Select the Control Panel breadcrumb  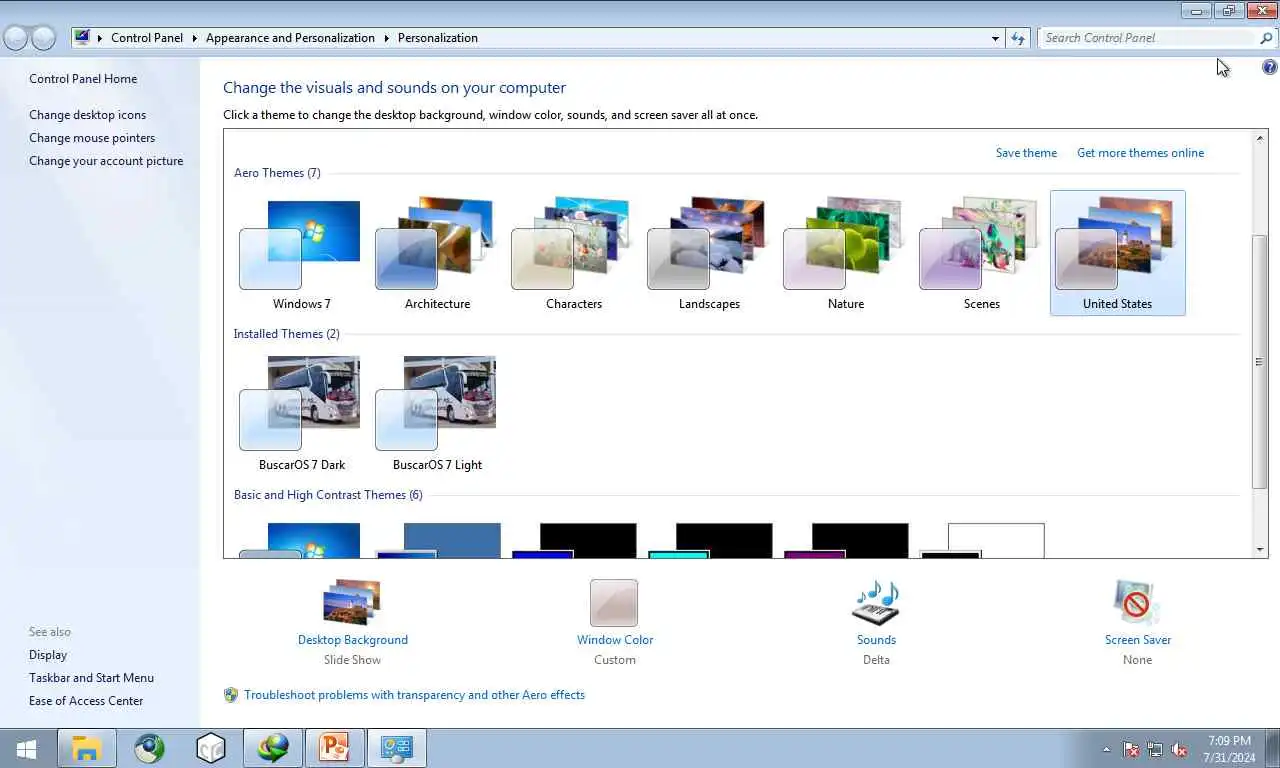[147, 38]
